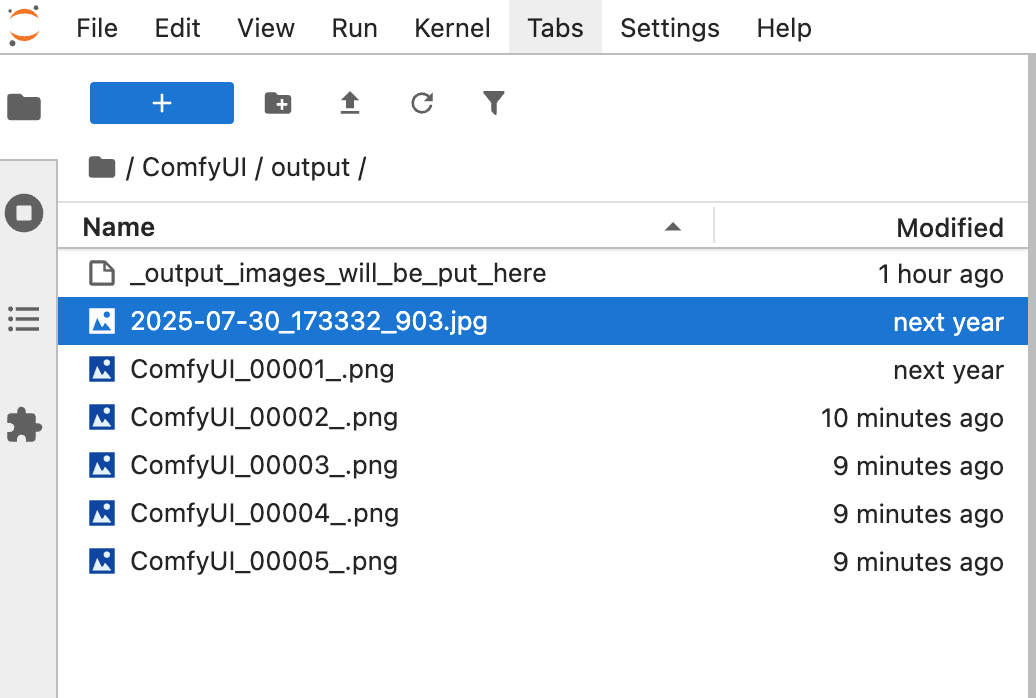This screenshot has width=1036, height=698.
Task: Sort files by Name column header
Action: (386, 227)
